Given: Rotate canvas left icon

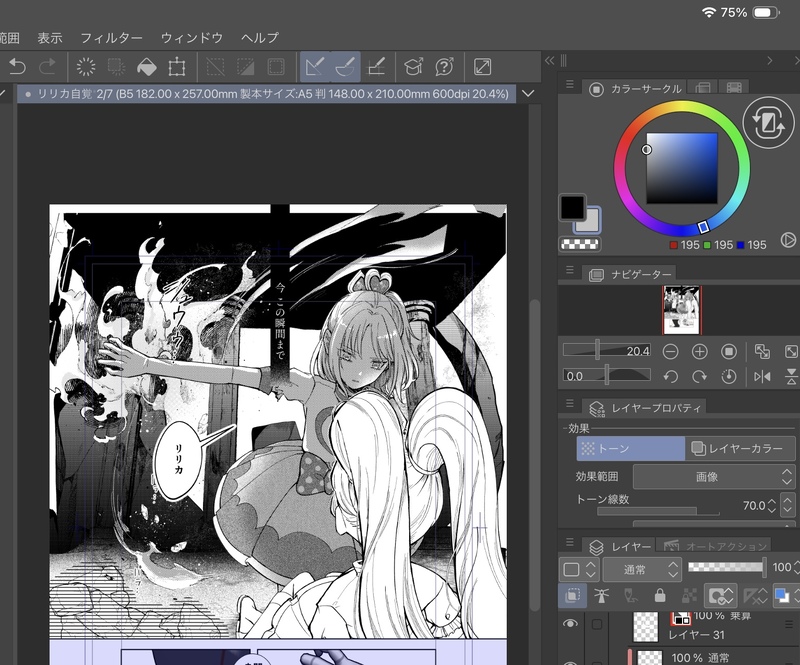Looking at the screenshot, I should coord(670,377).
